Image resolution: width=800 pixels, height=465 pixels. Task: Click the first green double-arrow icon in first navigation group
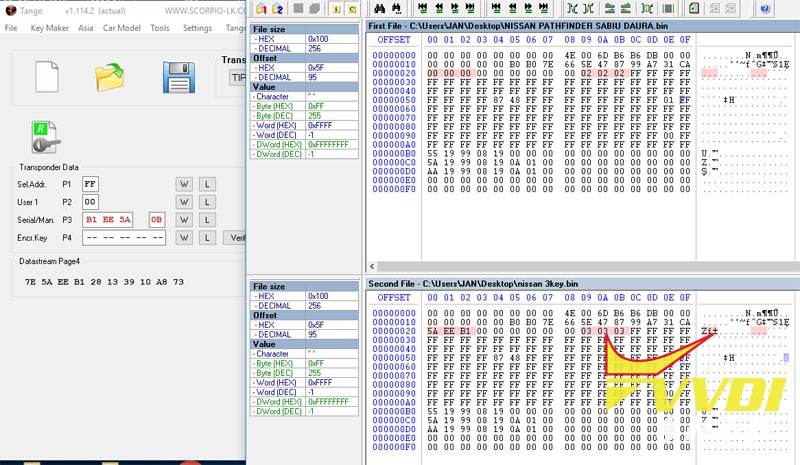[422, 8]
